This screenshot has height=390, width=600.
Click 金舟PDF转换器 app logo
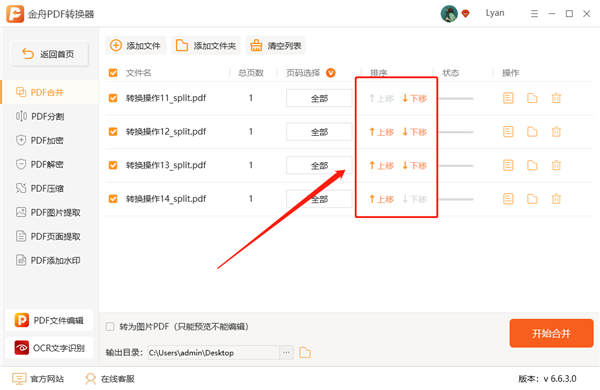[15, 14]
